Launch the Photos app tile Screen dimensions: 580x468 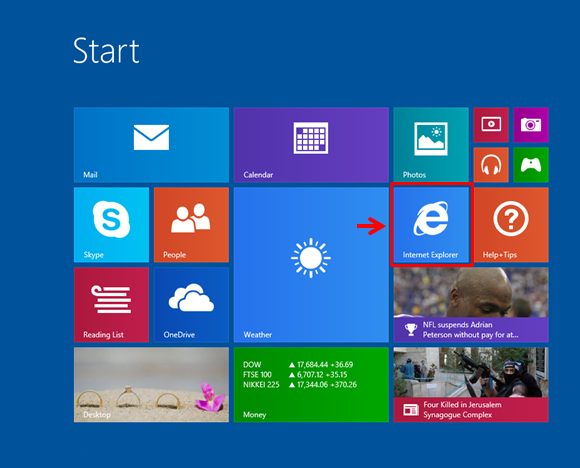click(x=431, y=145)
